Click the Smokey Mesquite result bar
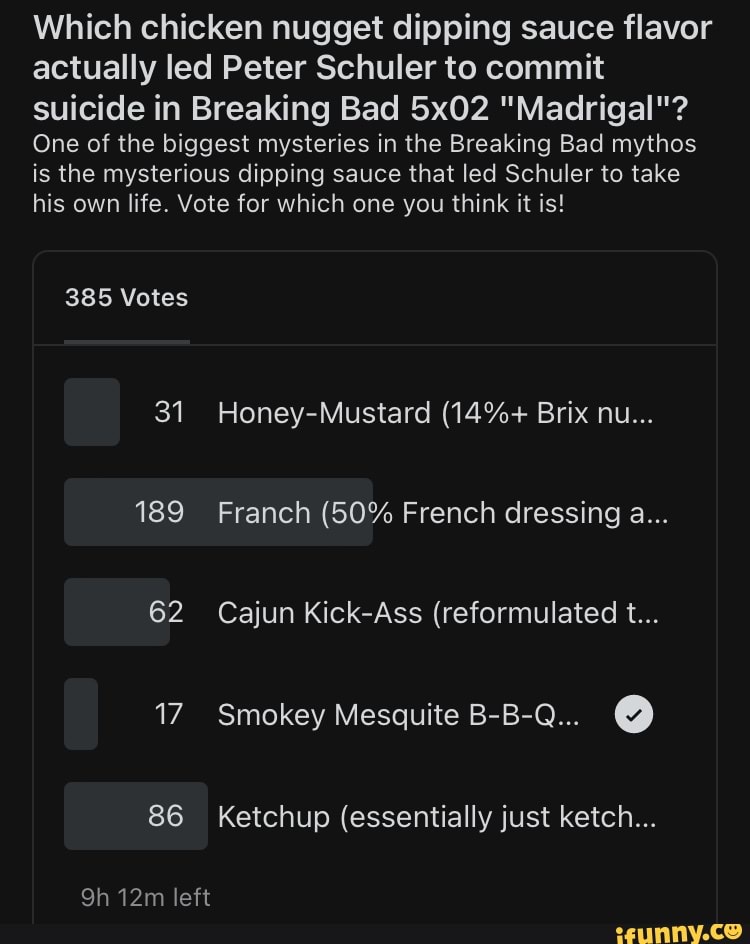Image resolution: width=750 pixels, height=944 pixels. point(81,714)
